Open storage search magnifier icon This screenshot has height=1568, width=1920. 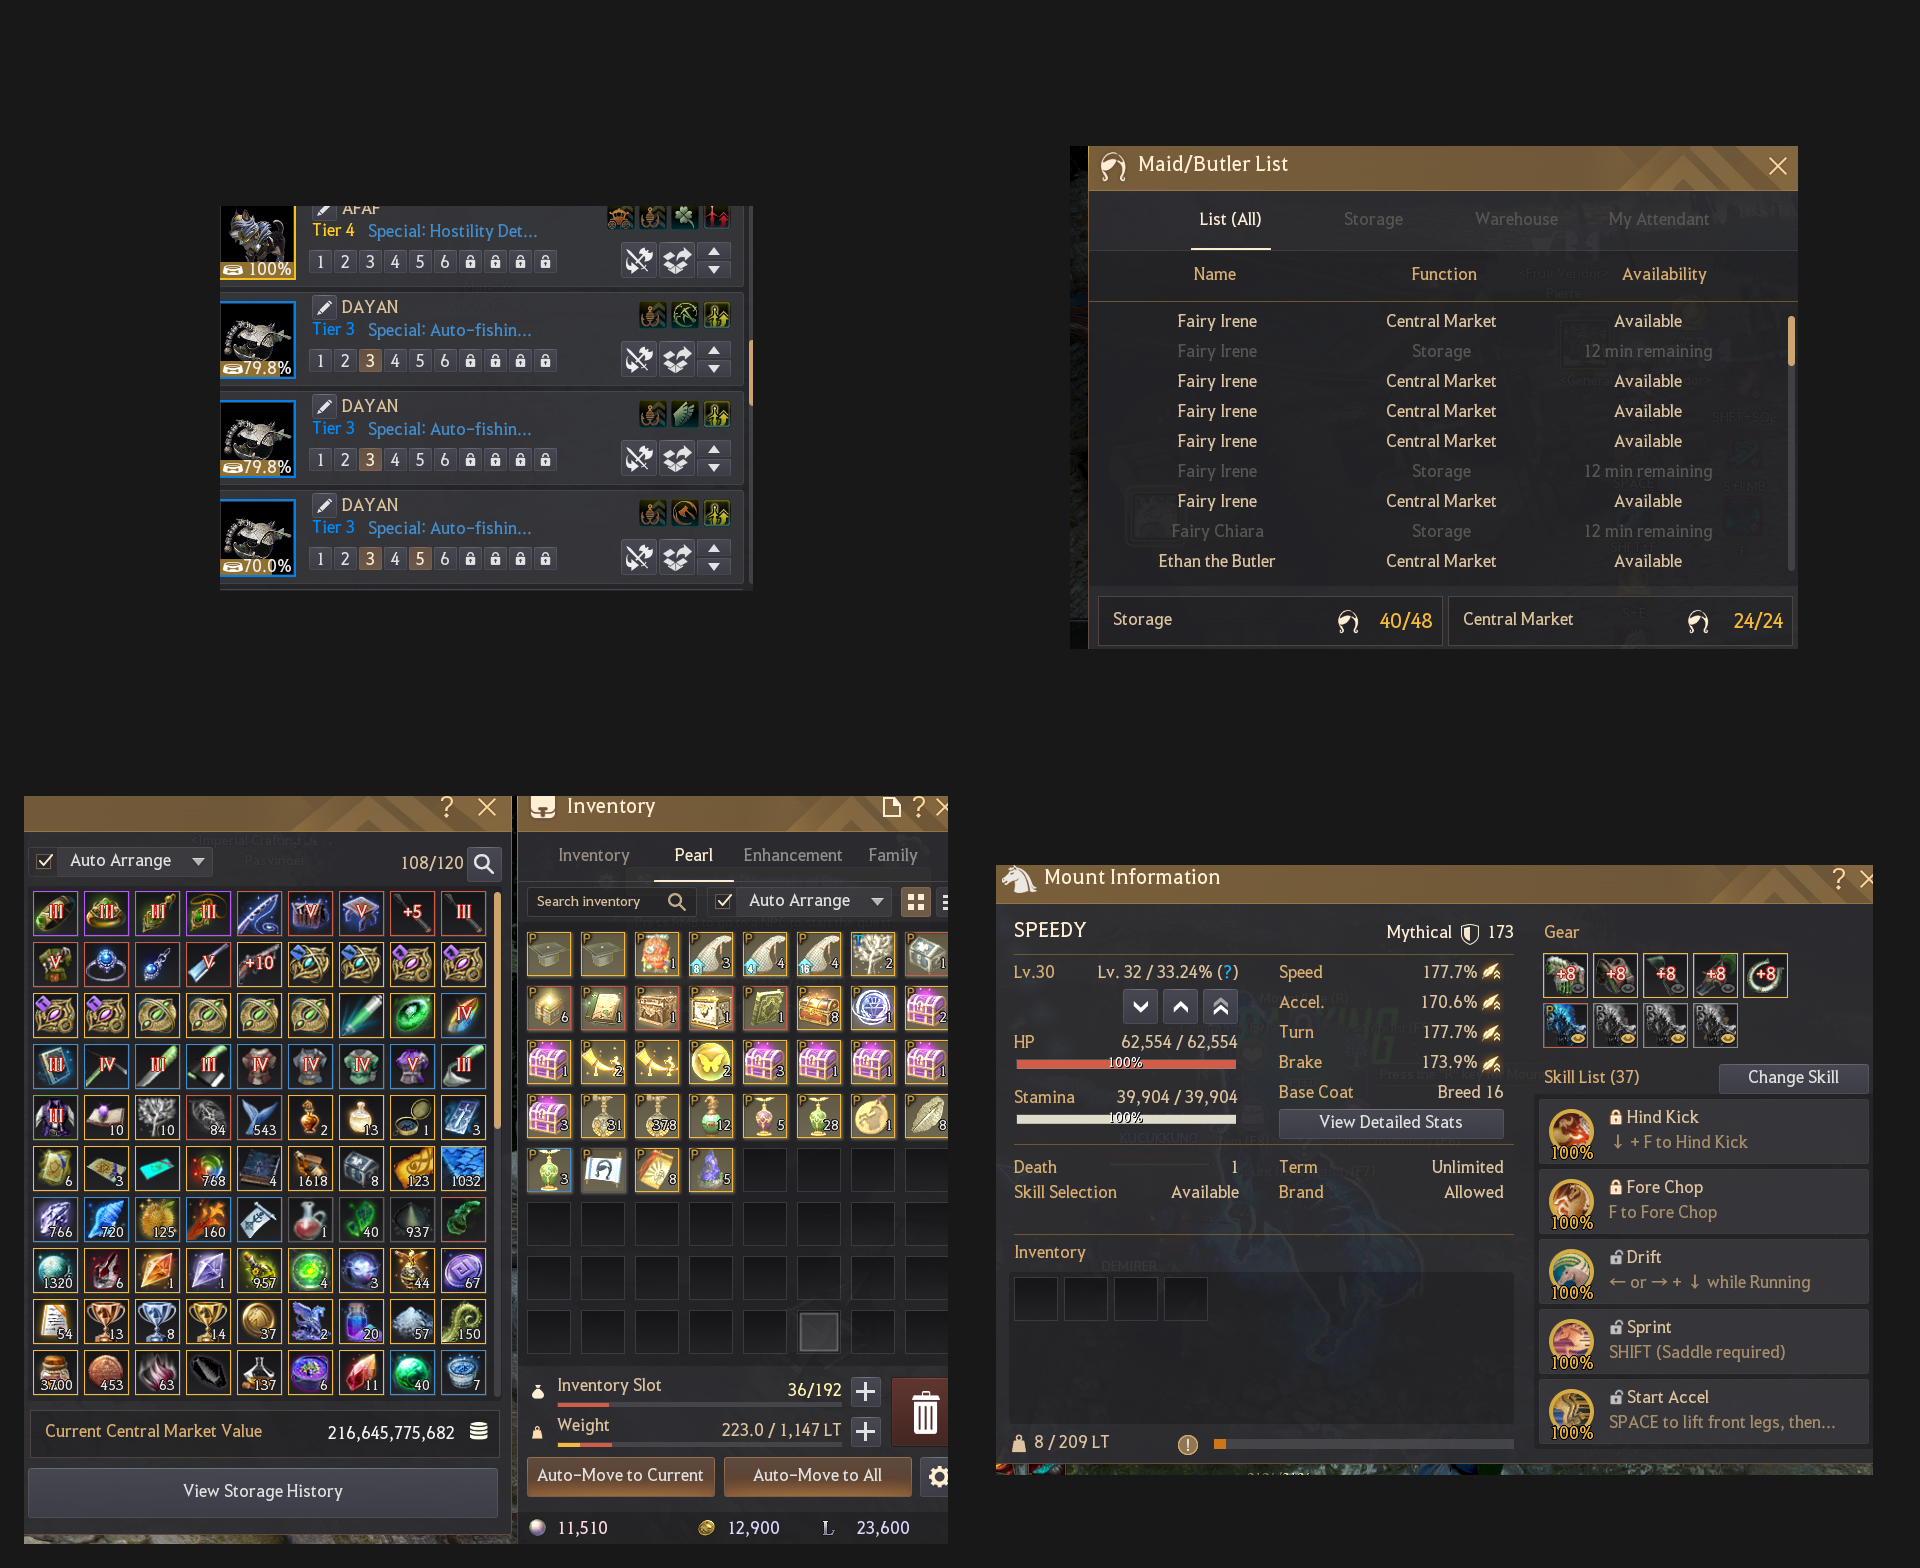tap(484, 863)
